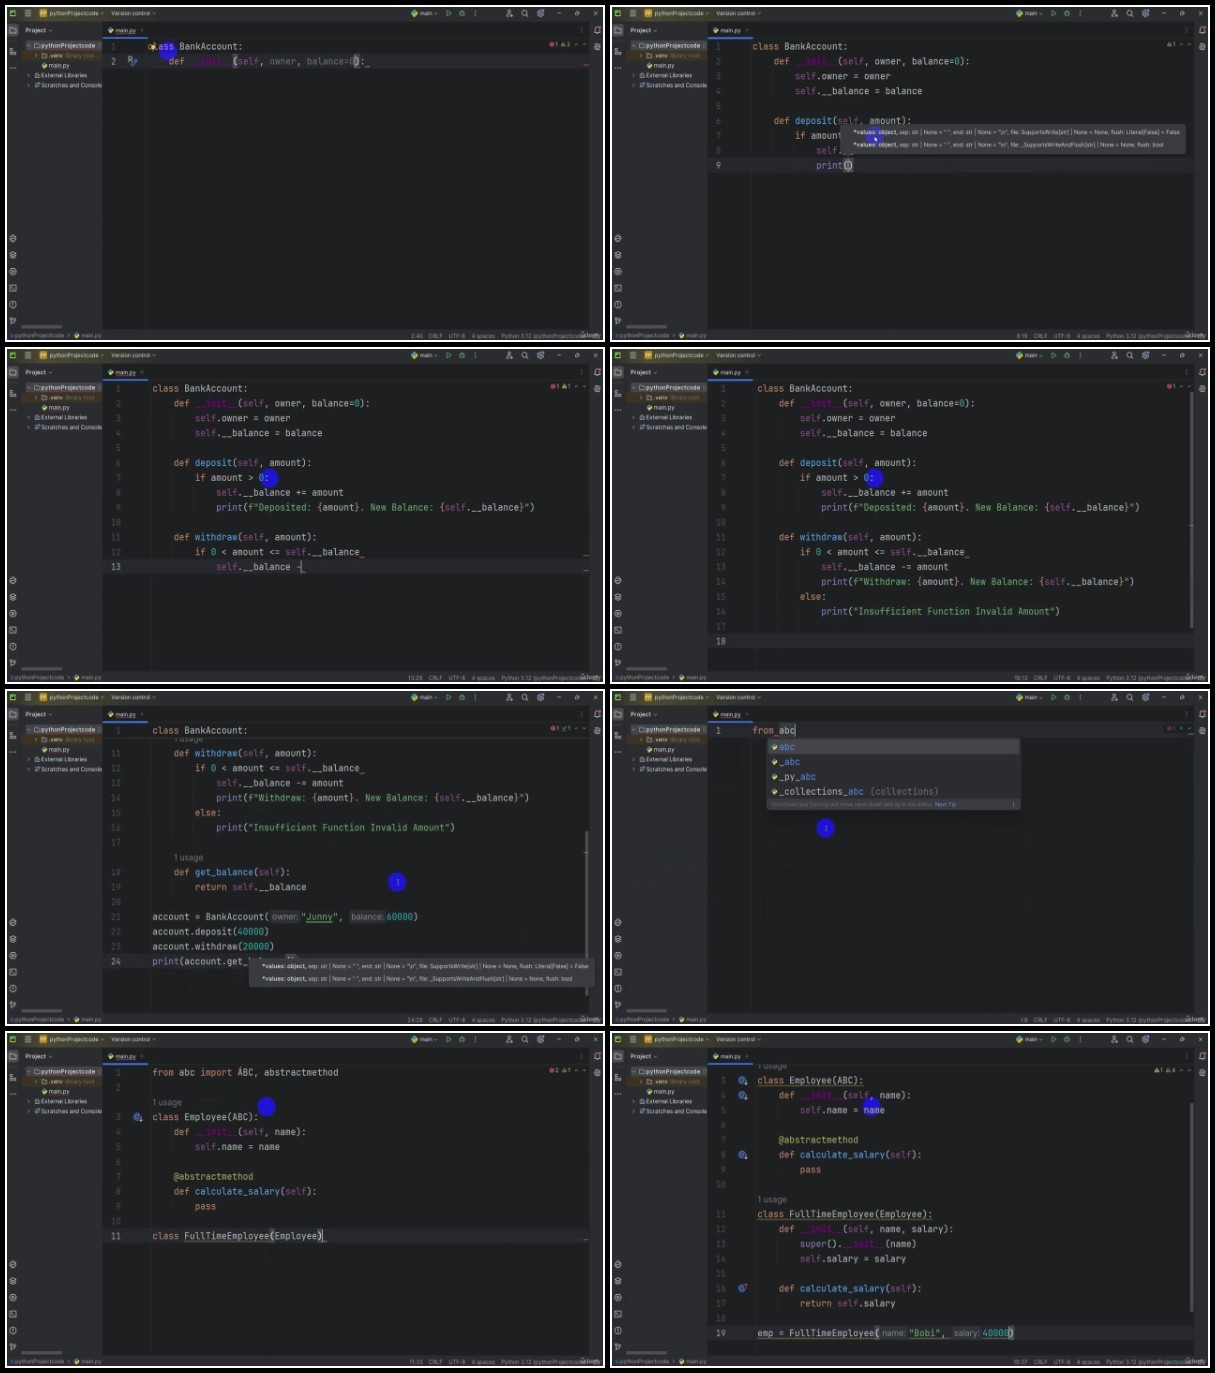Open pythonProjectcode project dropdown in print tooltip screenshot

click(676, 14)
